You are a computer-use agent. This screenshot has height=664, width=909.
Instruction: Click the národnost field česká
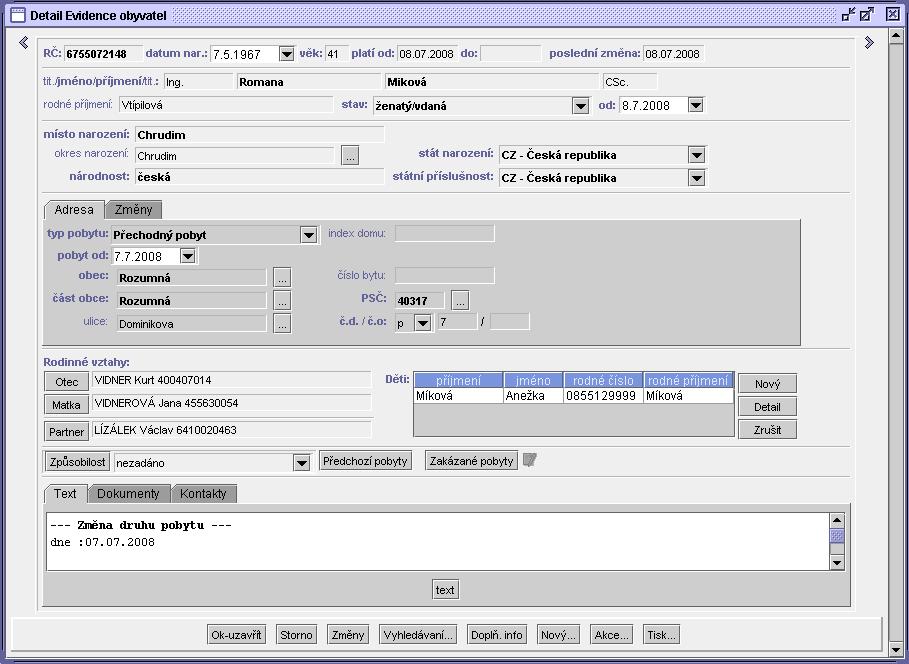(260, 177)
